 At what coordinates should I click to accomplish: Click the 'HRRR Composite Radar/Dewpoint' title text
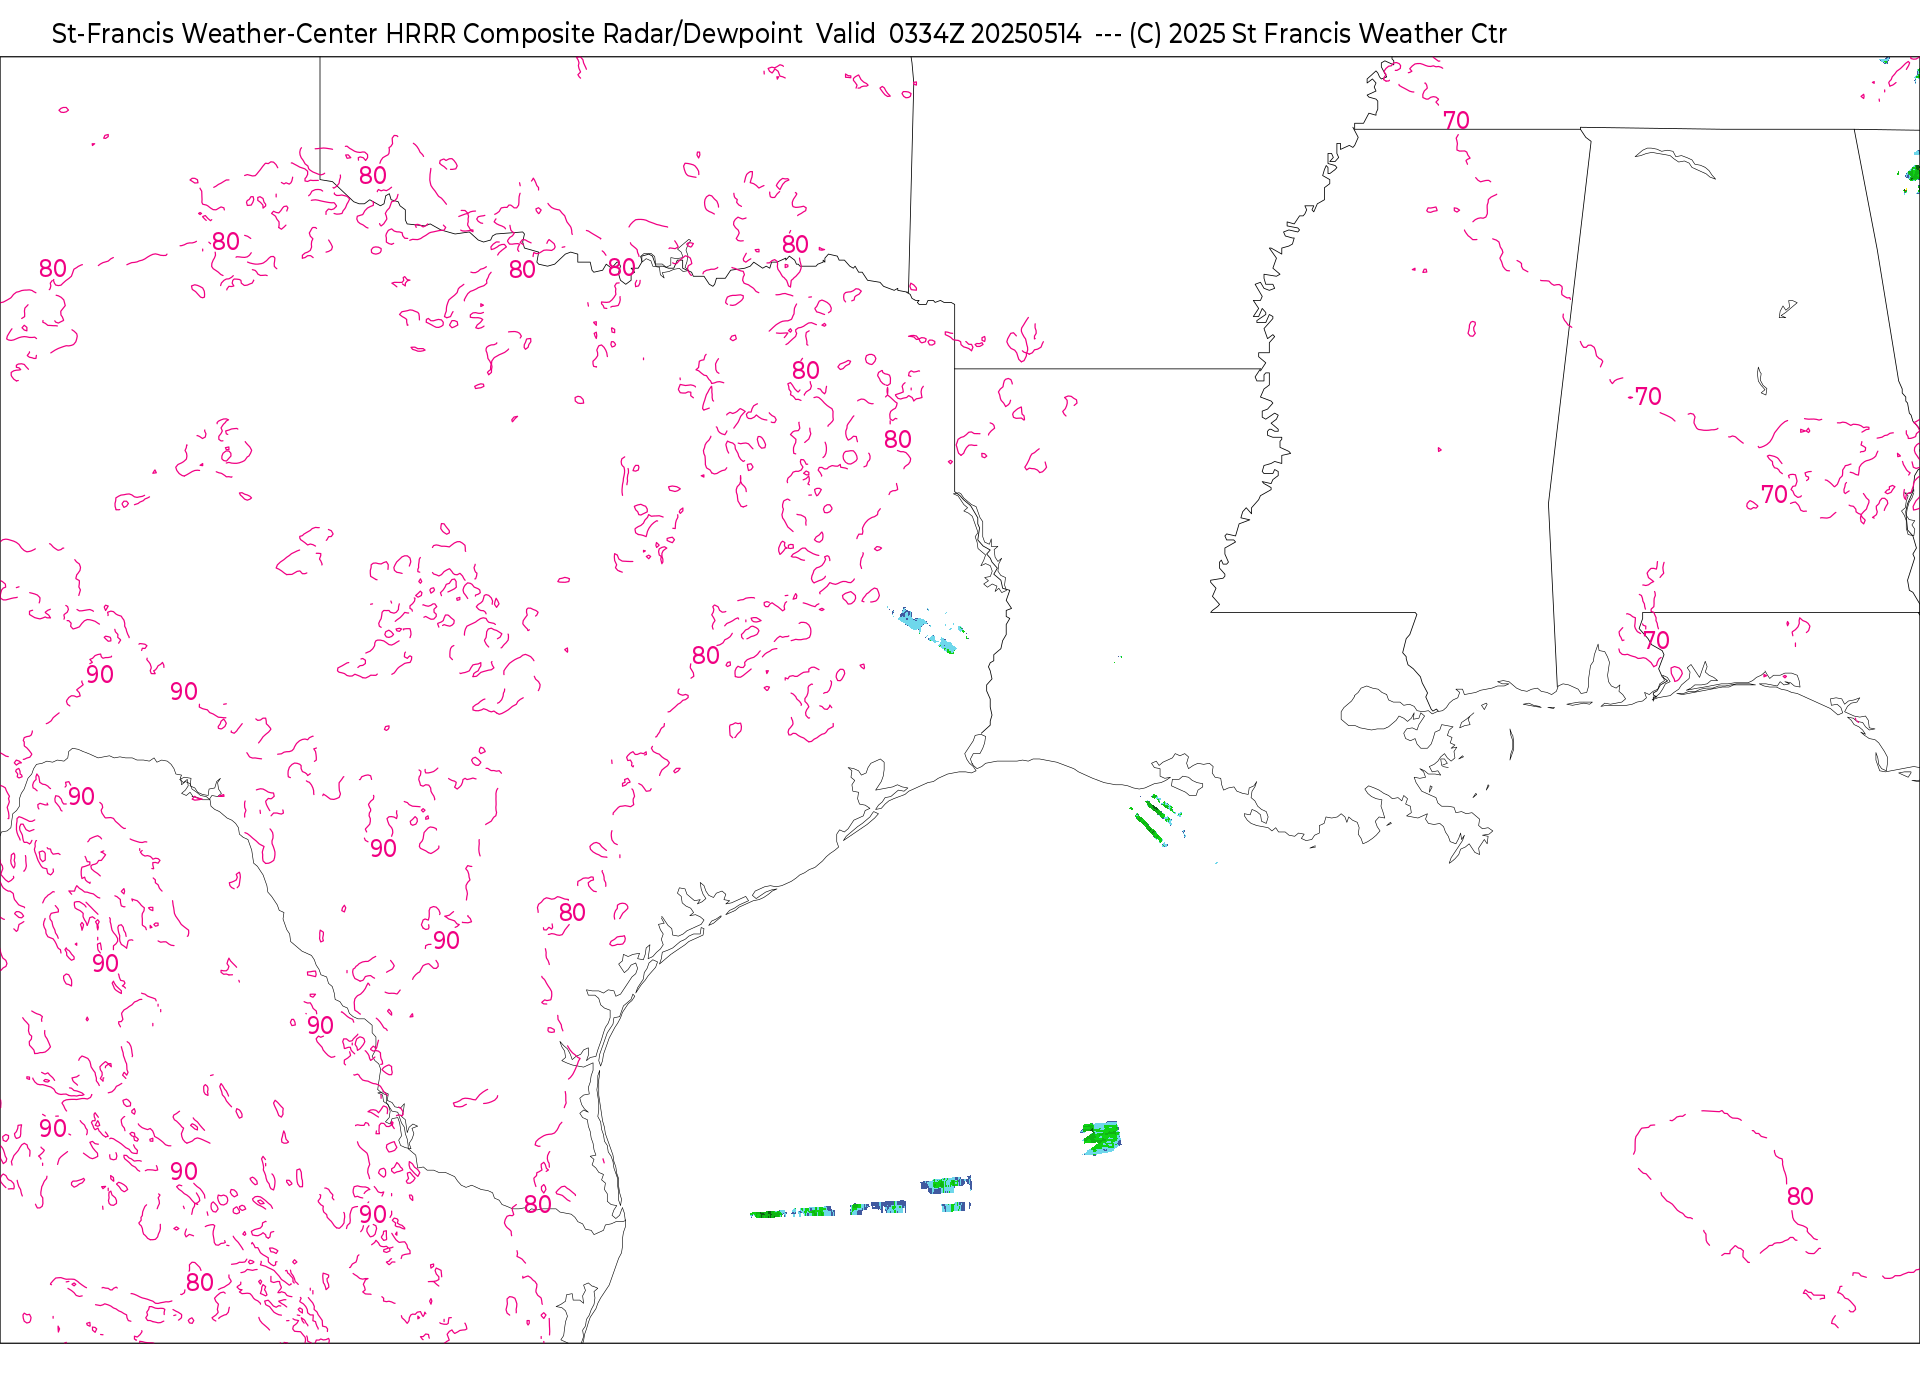pos(594,34)
